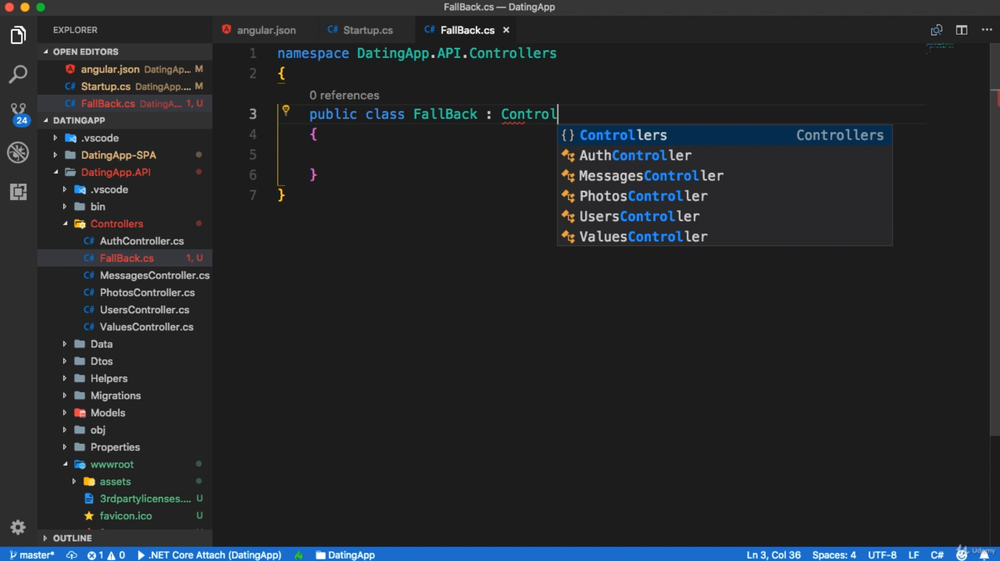This screenshot has width=1000, height=561.
Task: Choose UsersController autocomplete suggestion
Action: (724, 217)
